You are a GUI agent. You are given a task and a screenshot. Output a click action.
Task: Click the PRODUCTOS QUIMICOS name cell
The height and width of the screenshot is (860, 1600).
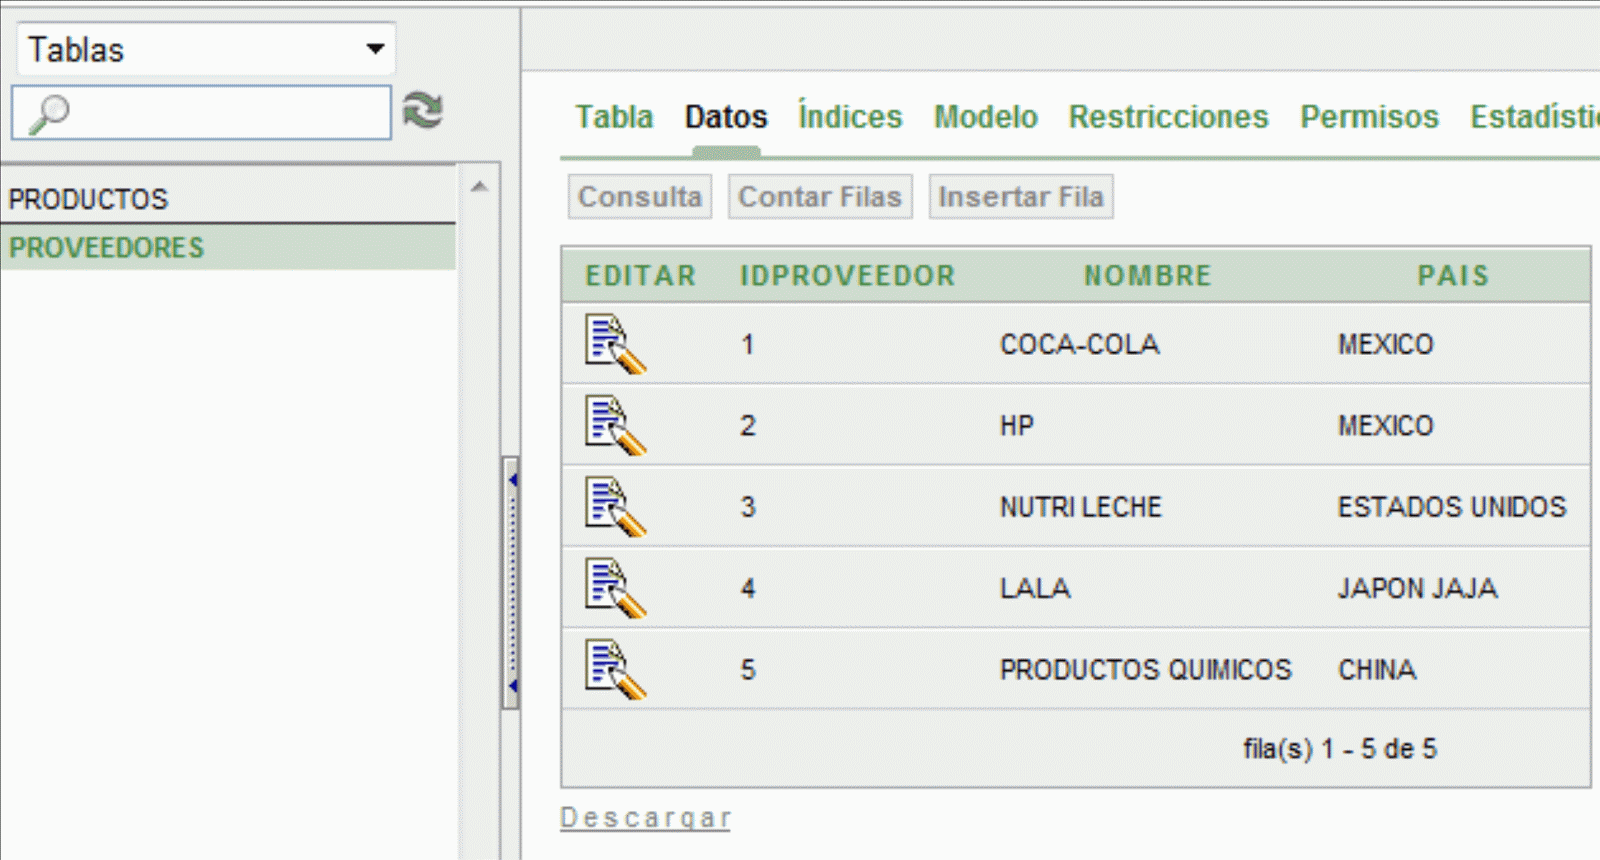pos(1146,669)
